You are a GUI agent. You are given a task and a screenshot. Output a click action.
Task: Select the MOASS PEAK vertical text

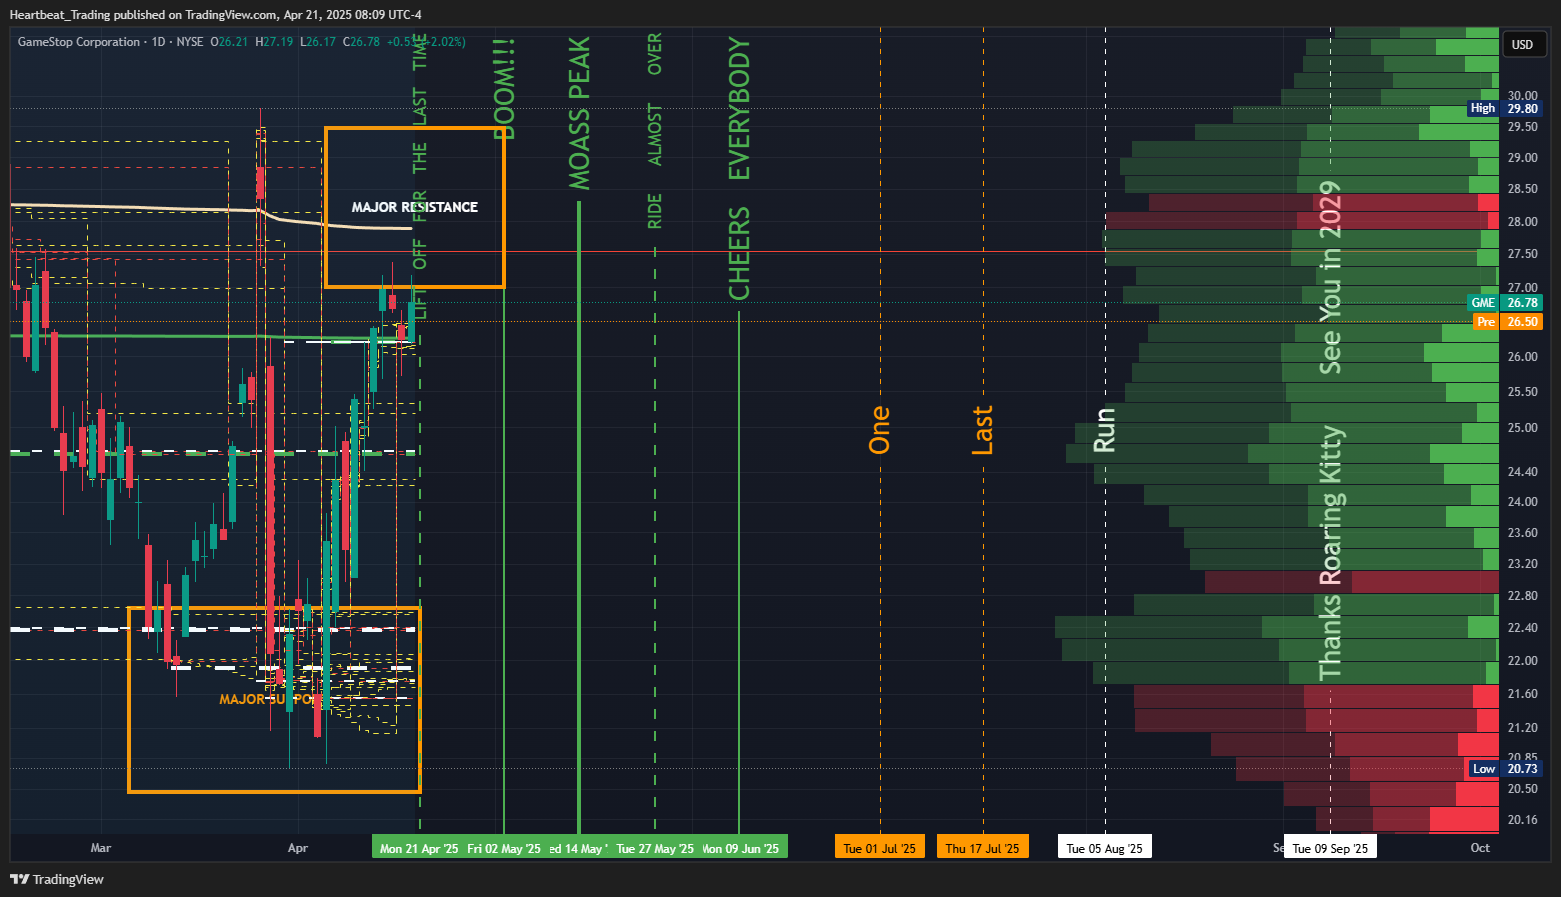pyautogui.click(x=579, y=113)
